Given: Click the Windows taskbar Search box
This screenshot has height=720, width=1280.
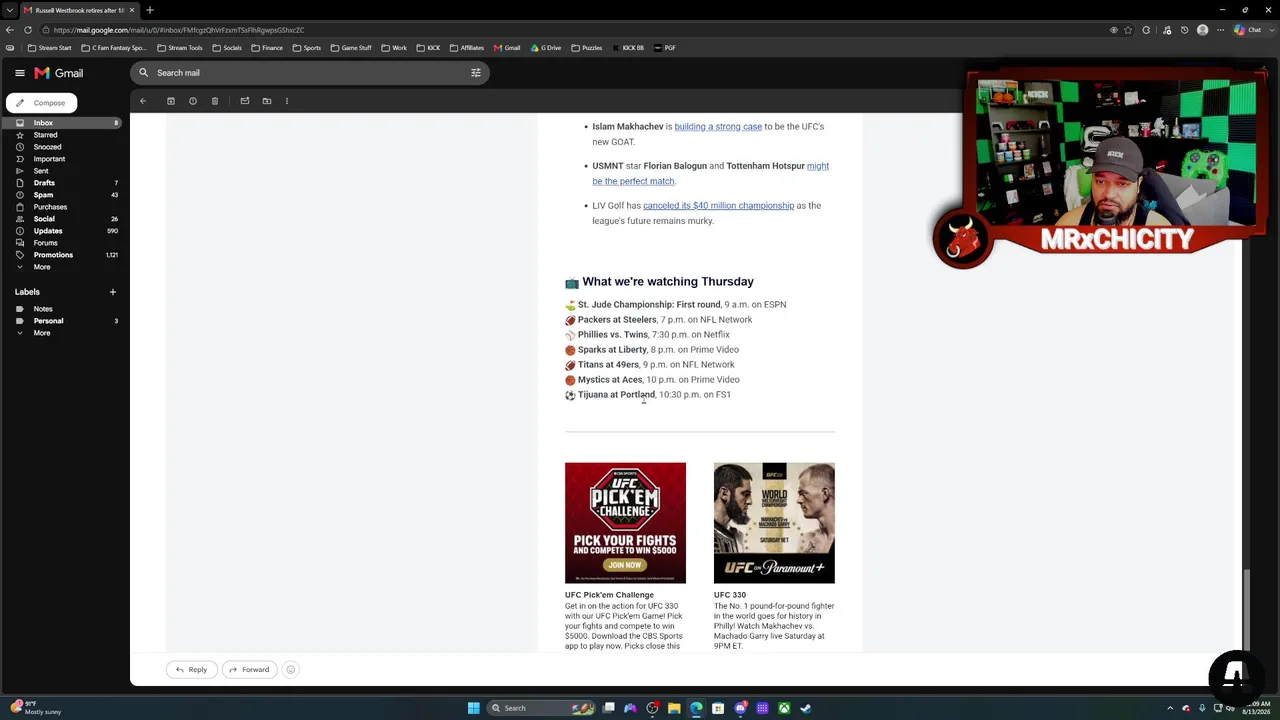Looking at the screenshot, I should pyautogui.click(x=542, y=708).
